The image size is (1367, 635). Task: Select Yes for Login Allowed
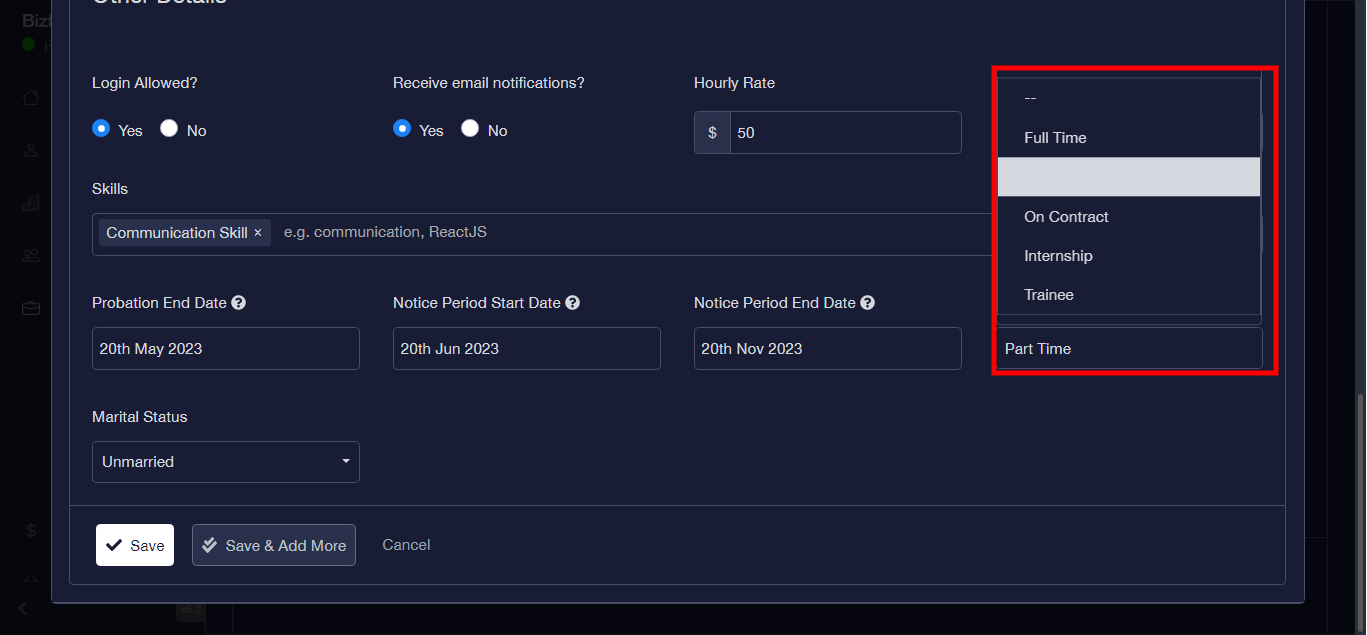pos(101,128)
